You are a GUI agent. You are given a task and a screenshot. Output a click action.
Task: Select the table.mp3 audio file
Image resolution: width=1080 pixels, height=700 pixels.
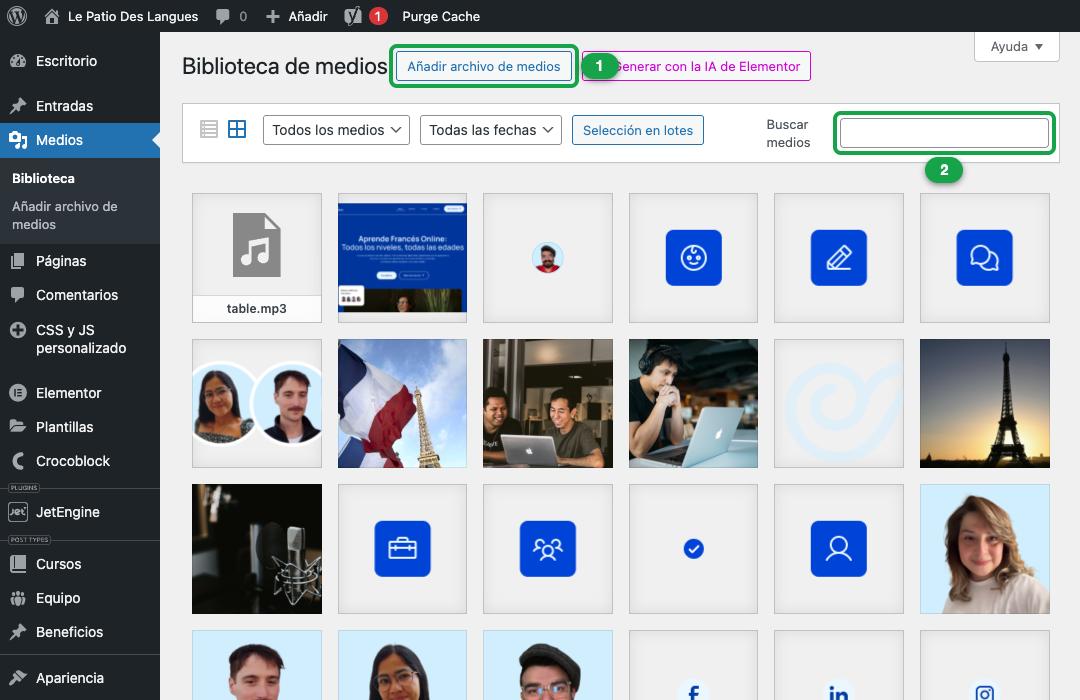coord(257,258)
